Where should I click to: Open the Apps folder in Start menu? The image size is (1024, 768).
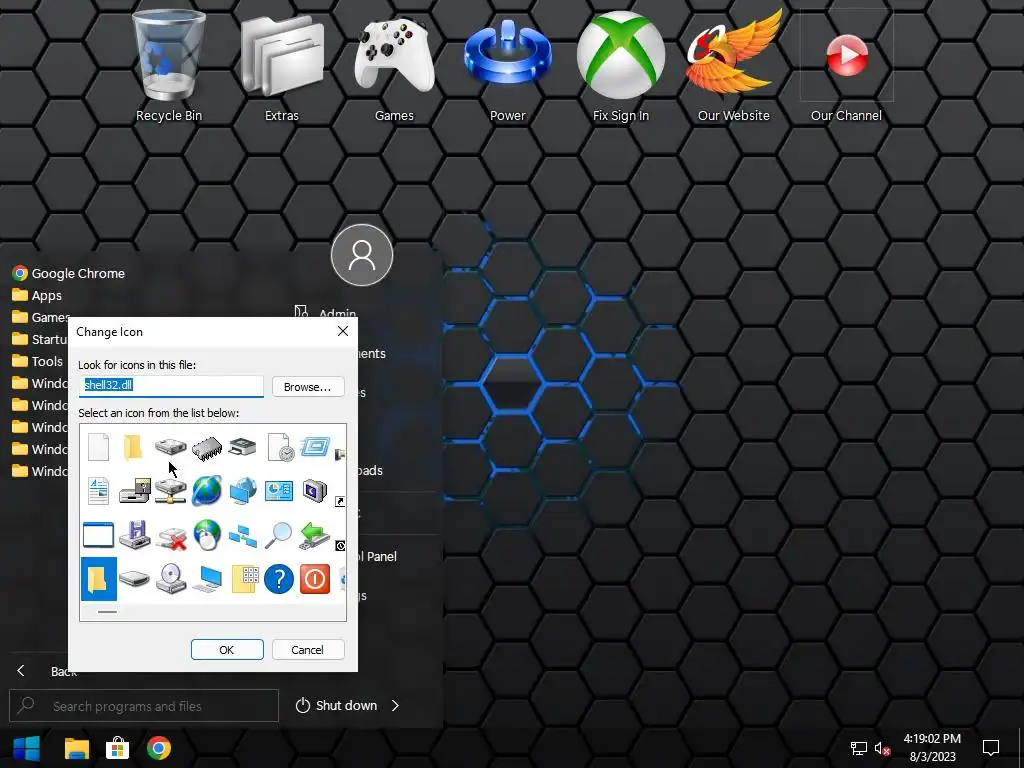(x=37, y=295)
